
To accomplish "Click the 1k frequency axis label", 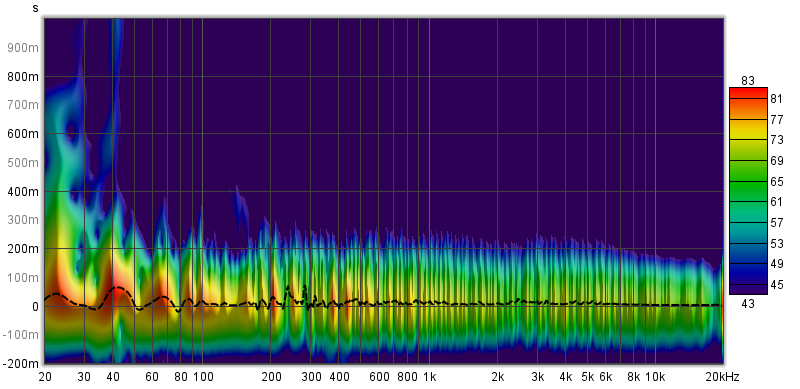I will pos(430,377).
